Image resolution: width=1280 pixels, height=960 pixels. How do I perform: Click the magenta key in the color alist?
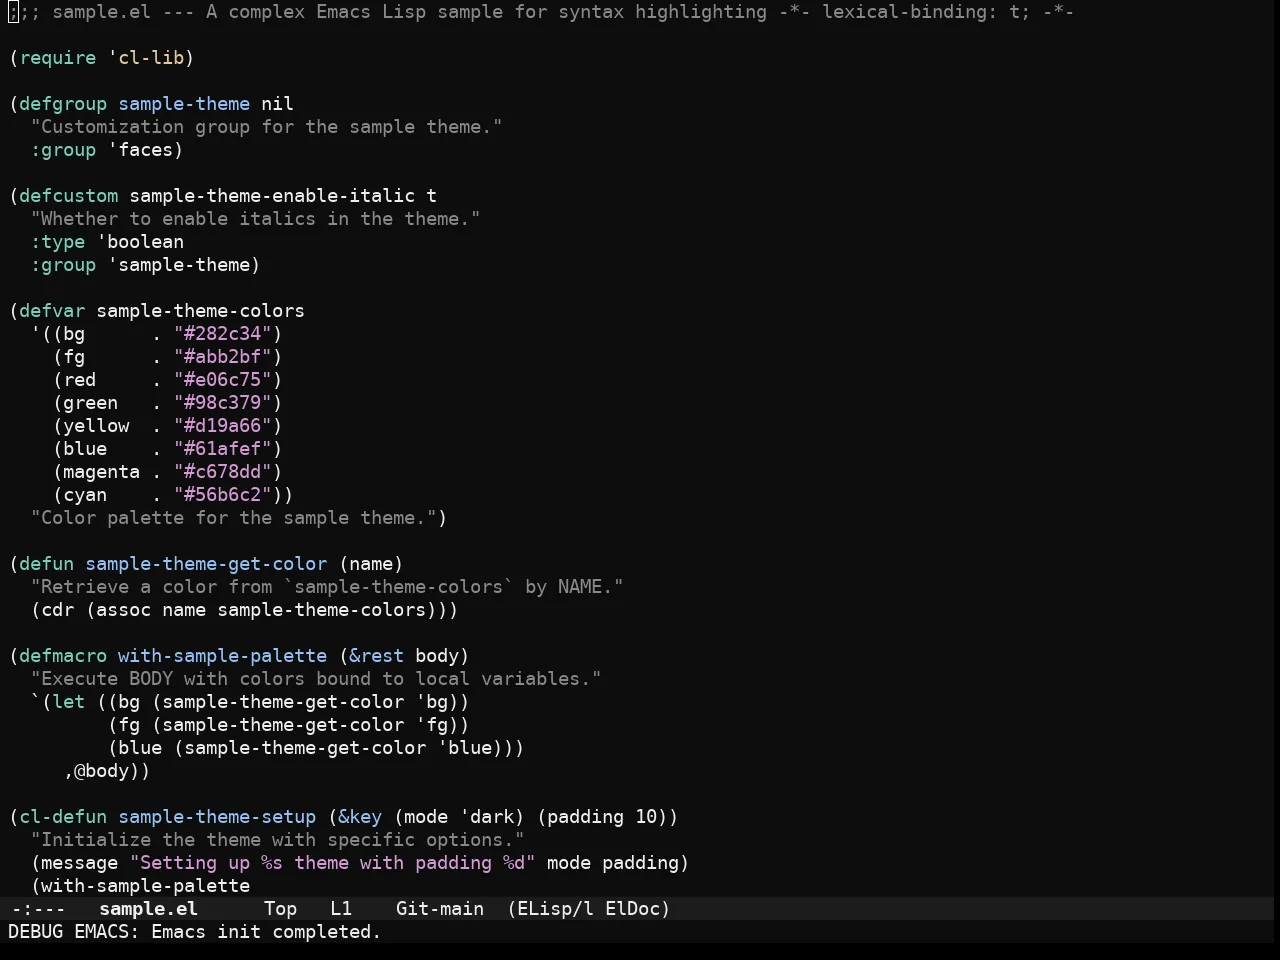tap(102, 472)
